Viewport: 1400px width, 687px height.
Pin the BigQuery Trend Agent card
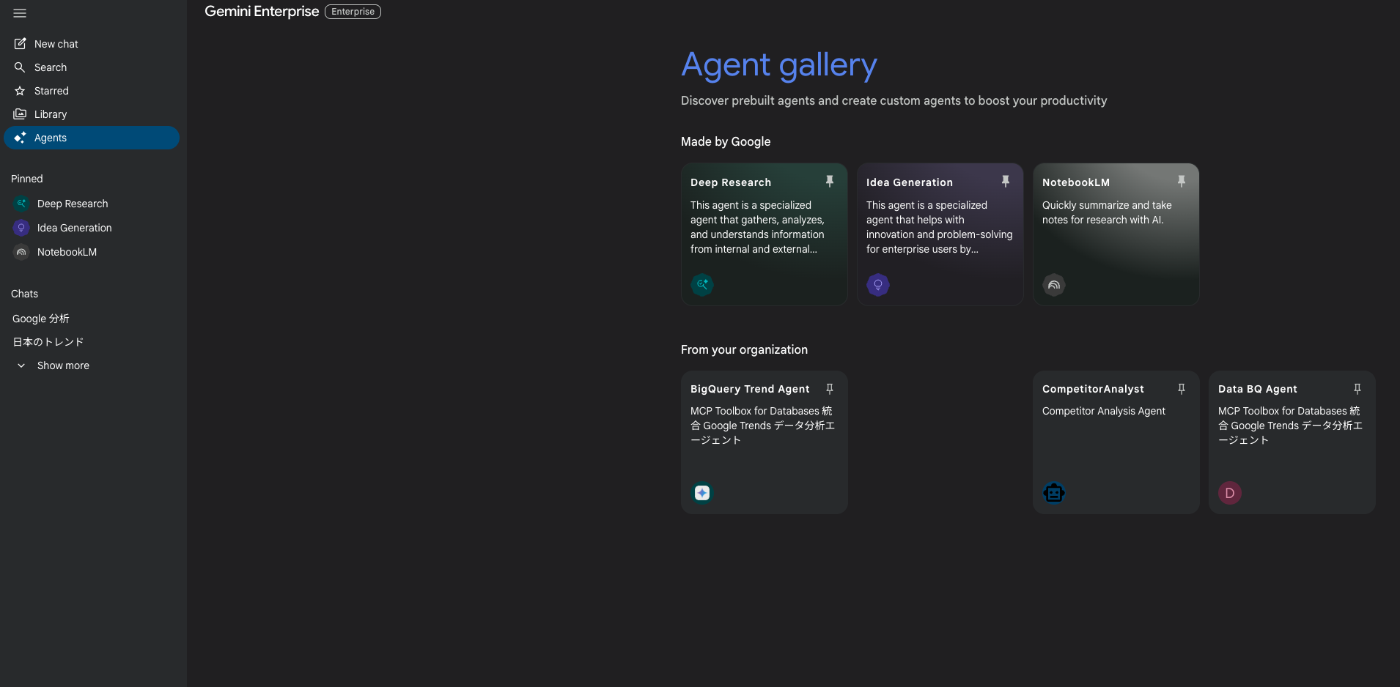click(829, 389)
